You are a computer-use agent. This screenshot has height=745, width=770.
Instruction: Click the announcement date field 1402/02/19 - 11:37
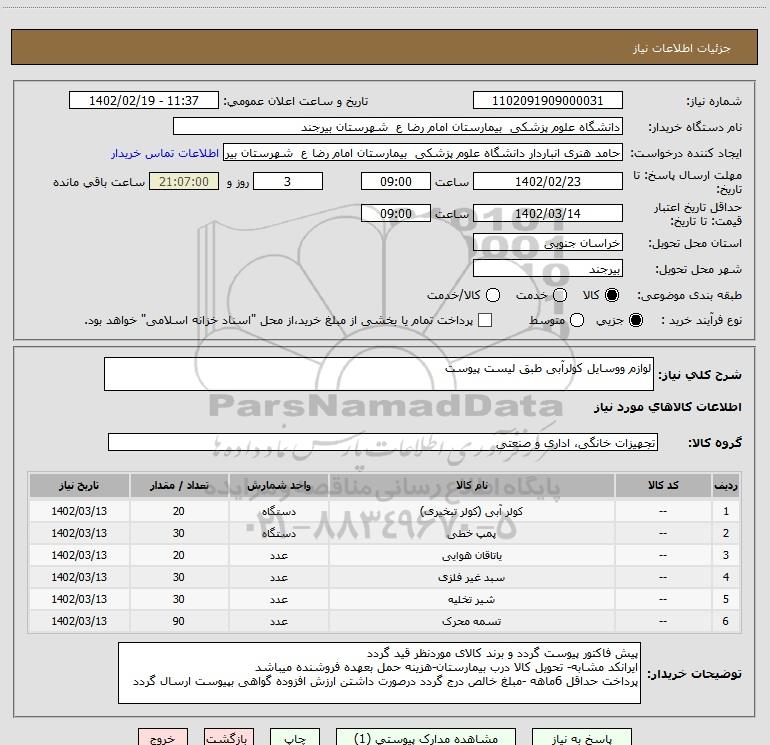pyautogui.click(x=143, y=100)
